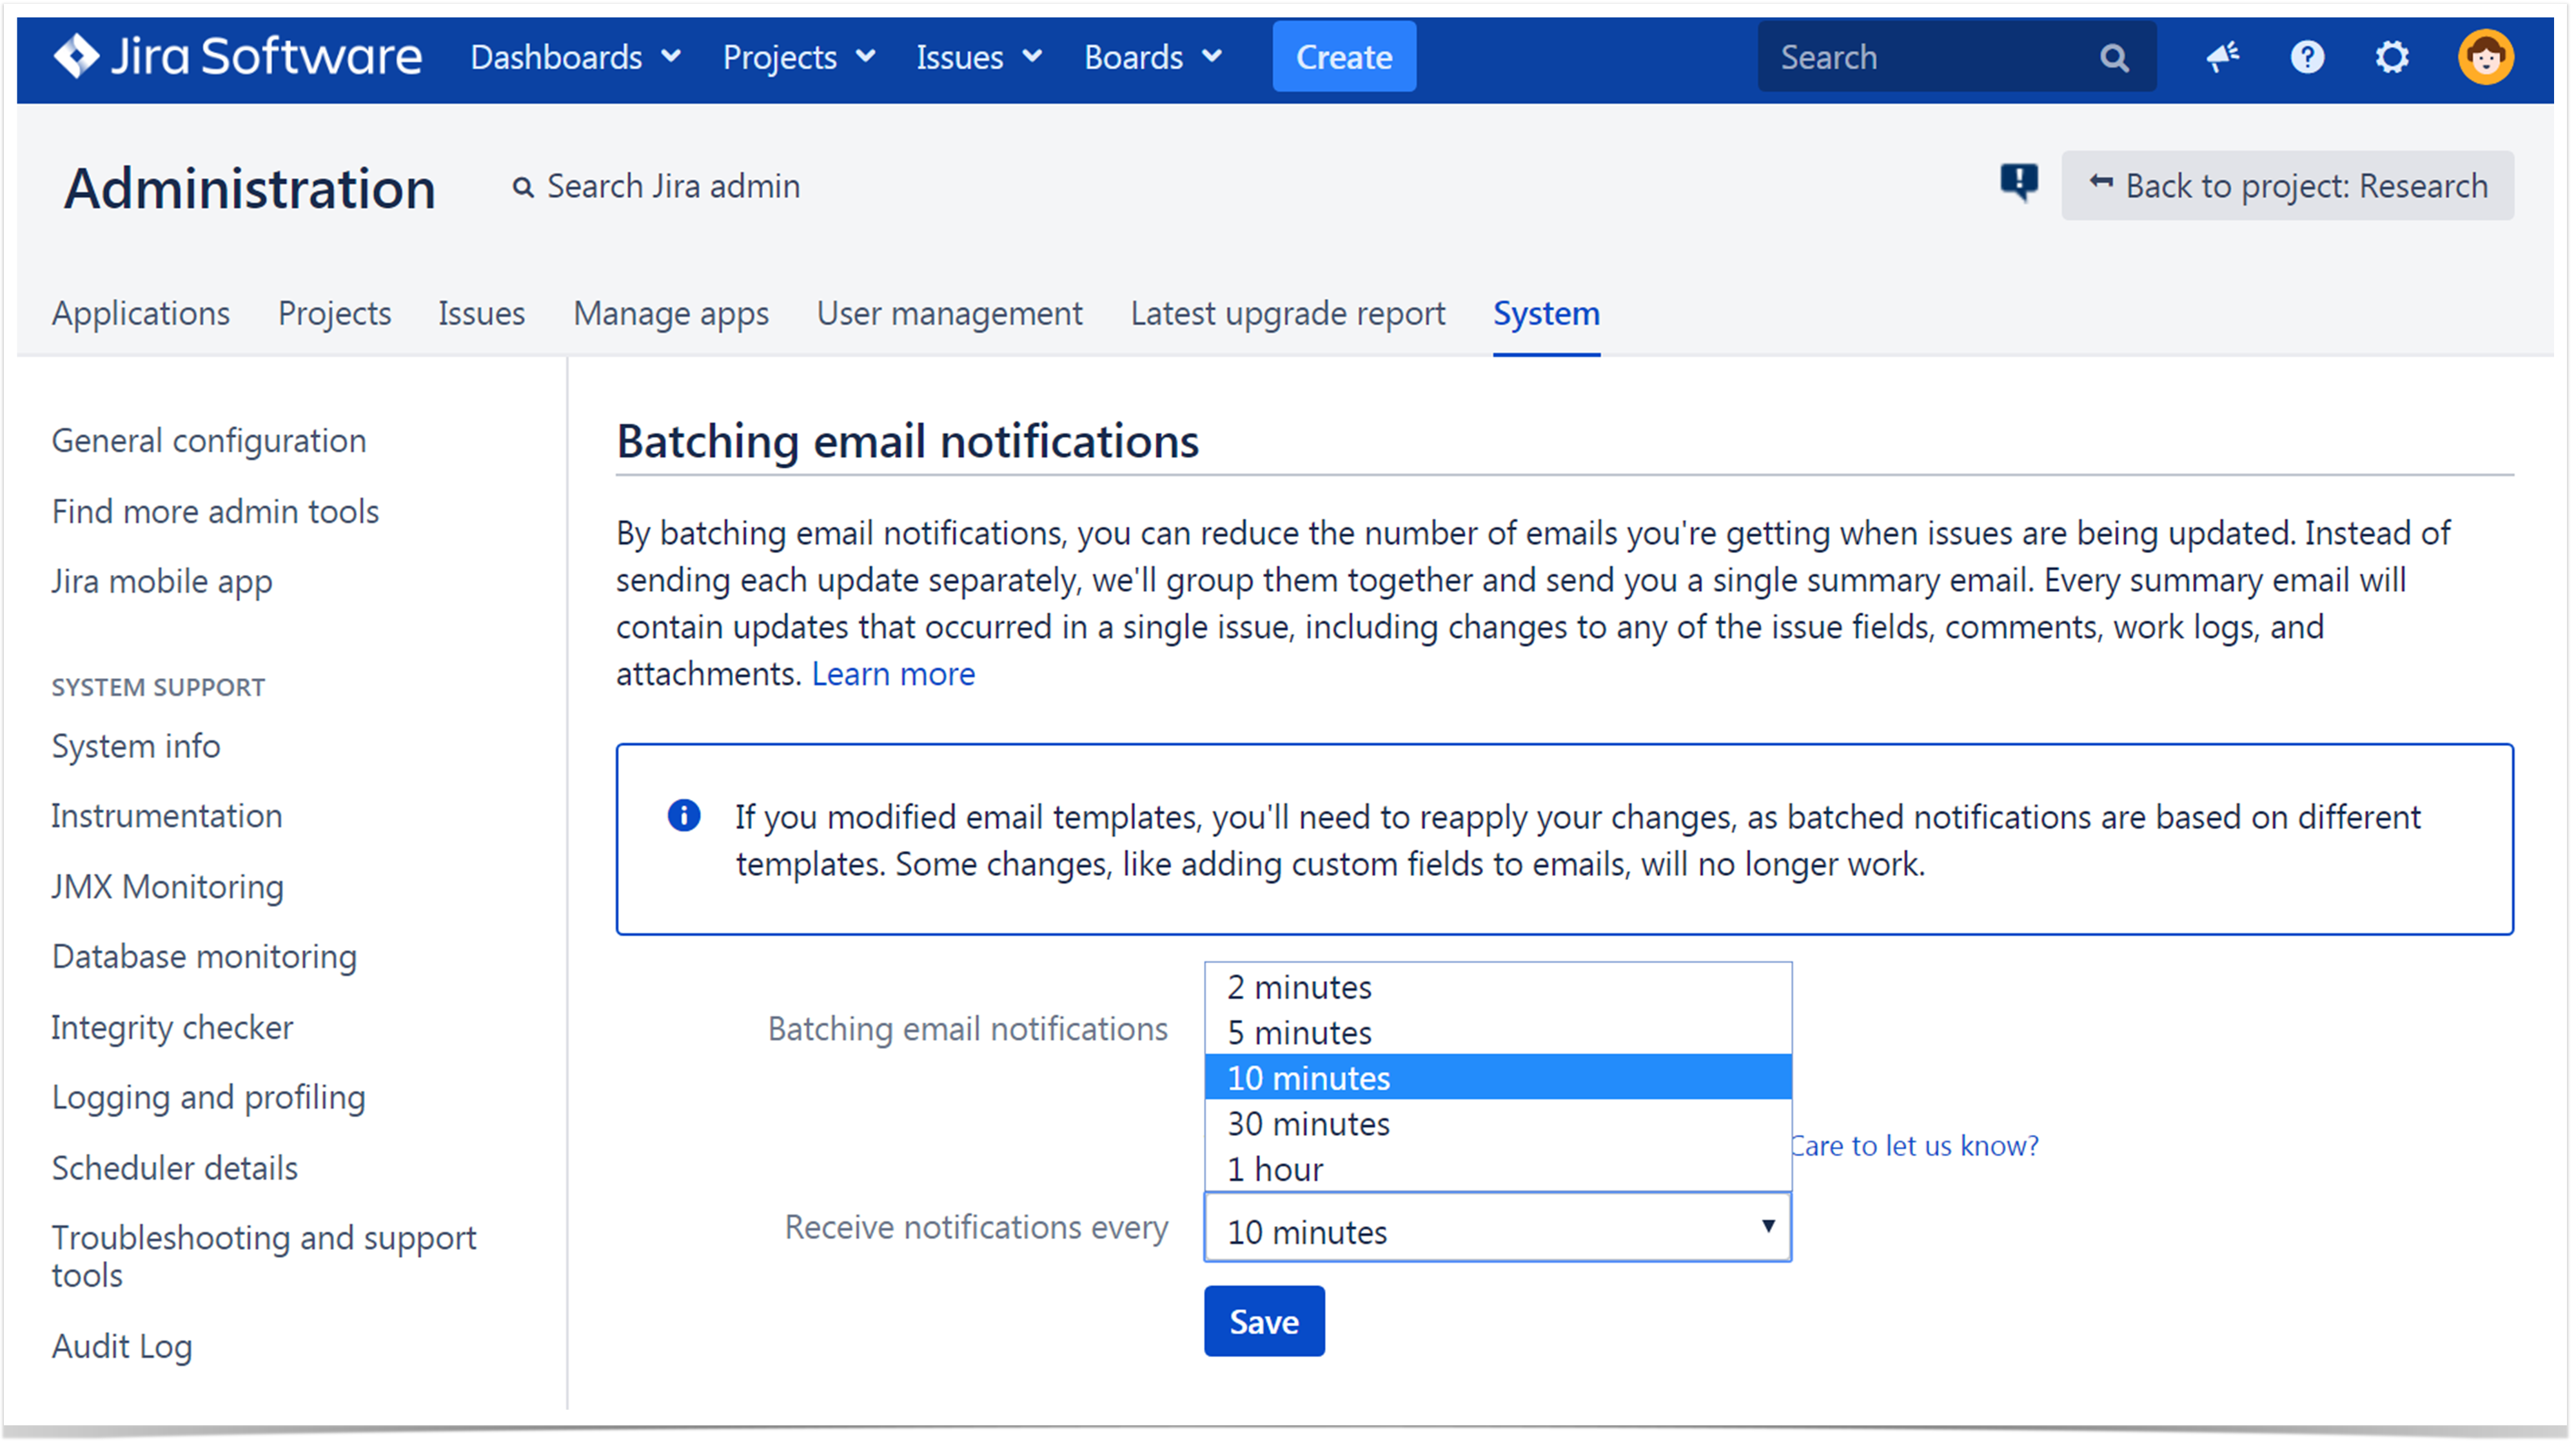Open the Latest upgrade report tab
The width and height of the screenshot is (2576, 1444).
tap(1288, 313)
